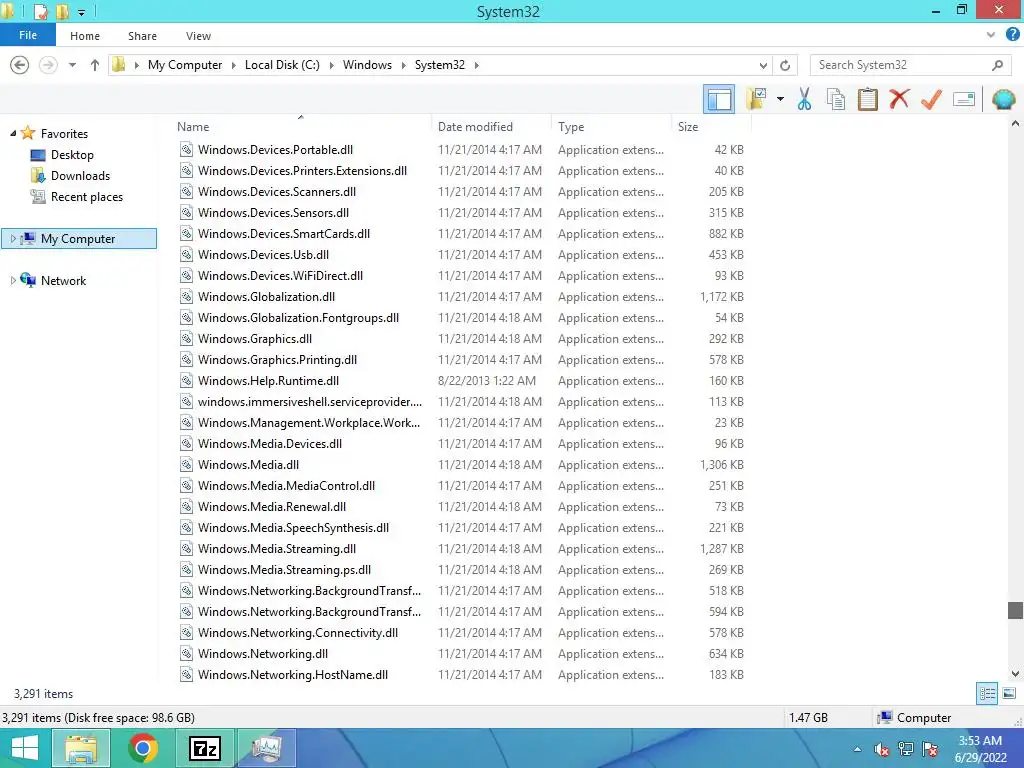1024x768 pixels.
Task: Click the Paste clipboard icon
Action: tap(867, 99)
